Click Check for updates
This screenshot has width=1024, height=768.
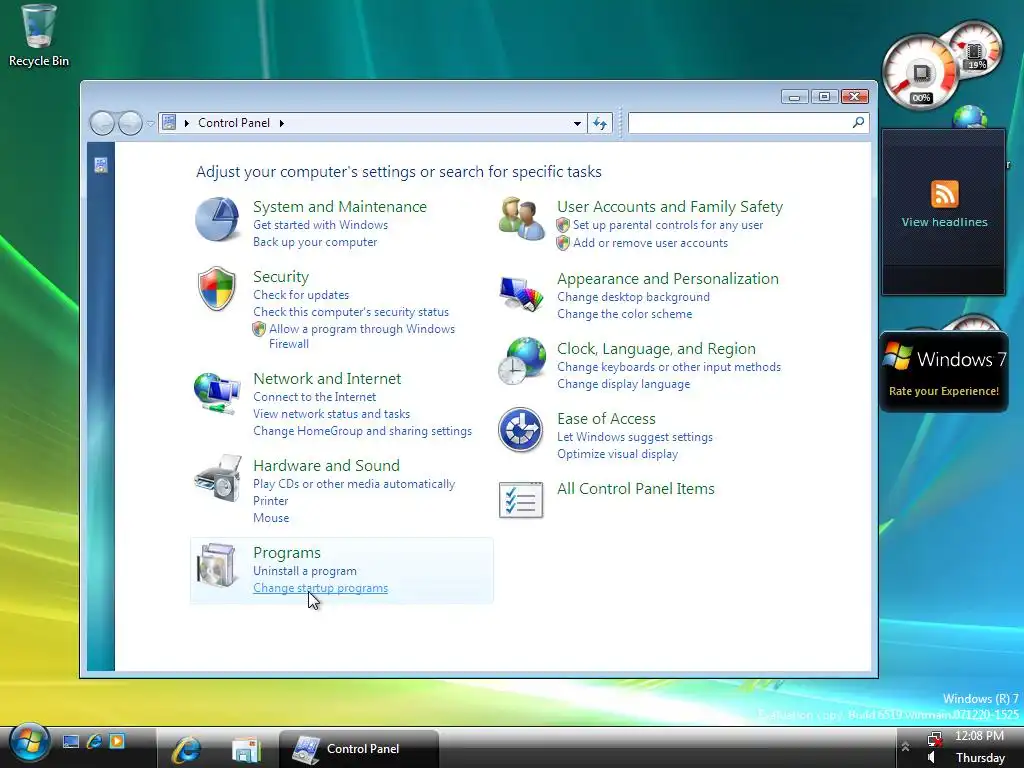click(x=301, y=295)
